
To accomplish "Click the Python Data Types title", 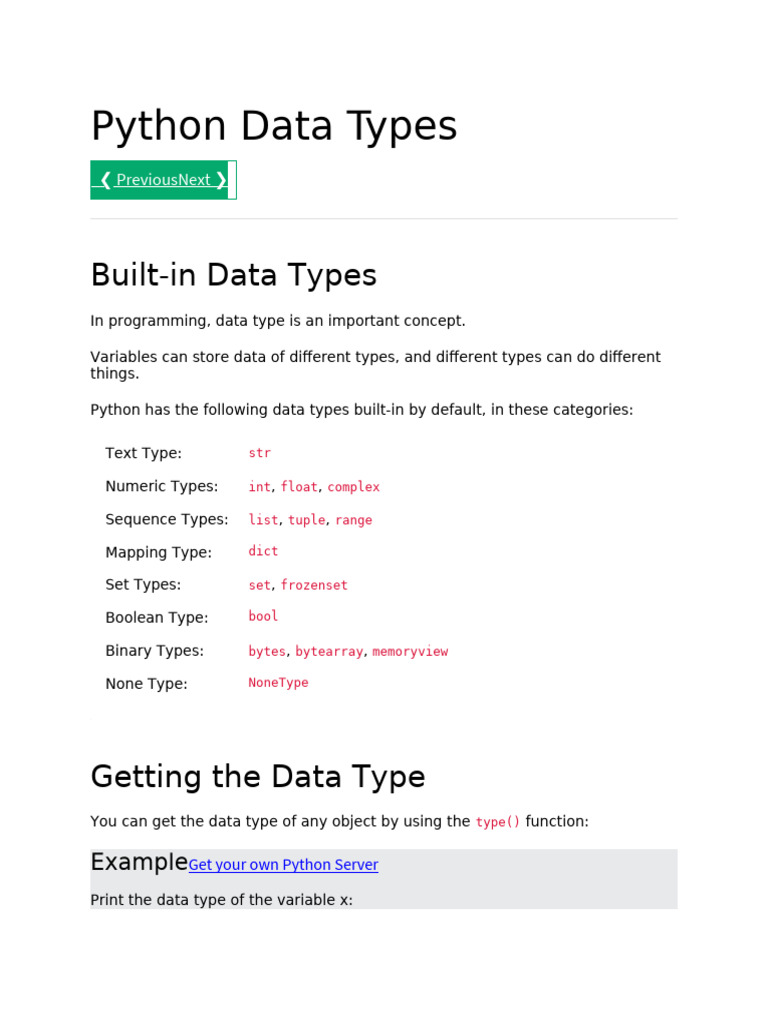I will [x=273, y=127].
